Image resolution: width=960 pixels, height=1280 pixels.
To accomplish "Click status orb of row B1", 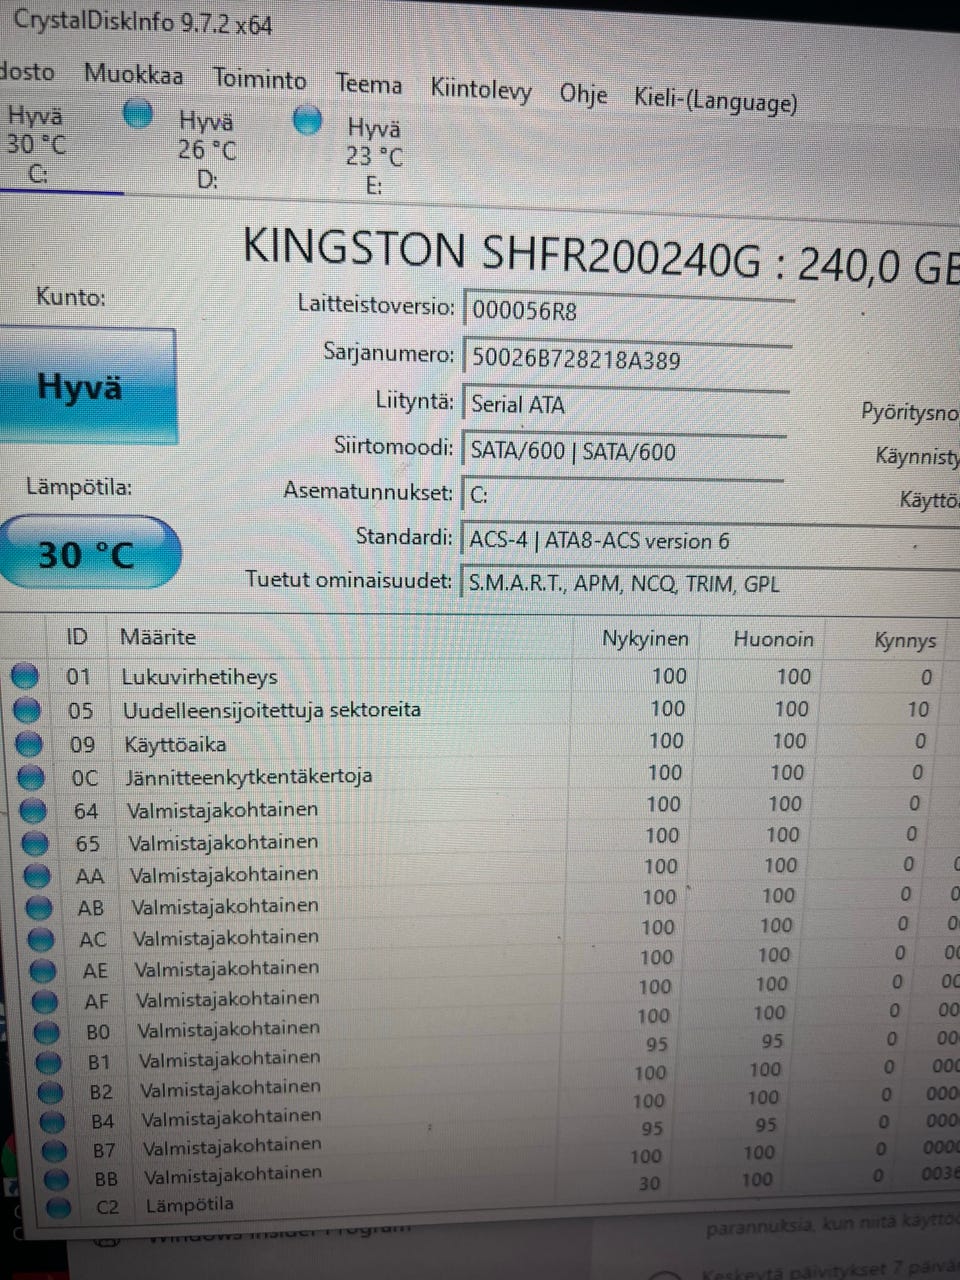I will click(49, 1061).
